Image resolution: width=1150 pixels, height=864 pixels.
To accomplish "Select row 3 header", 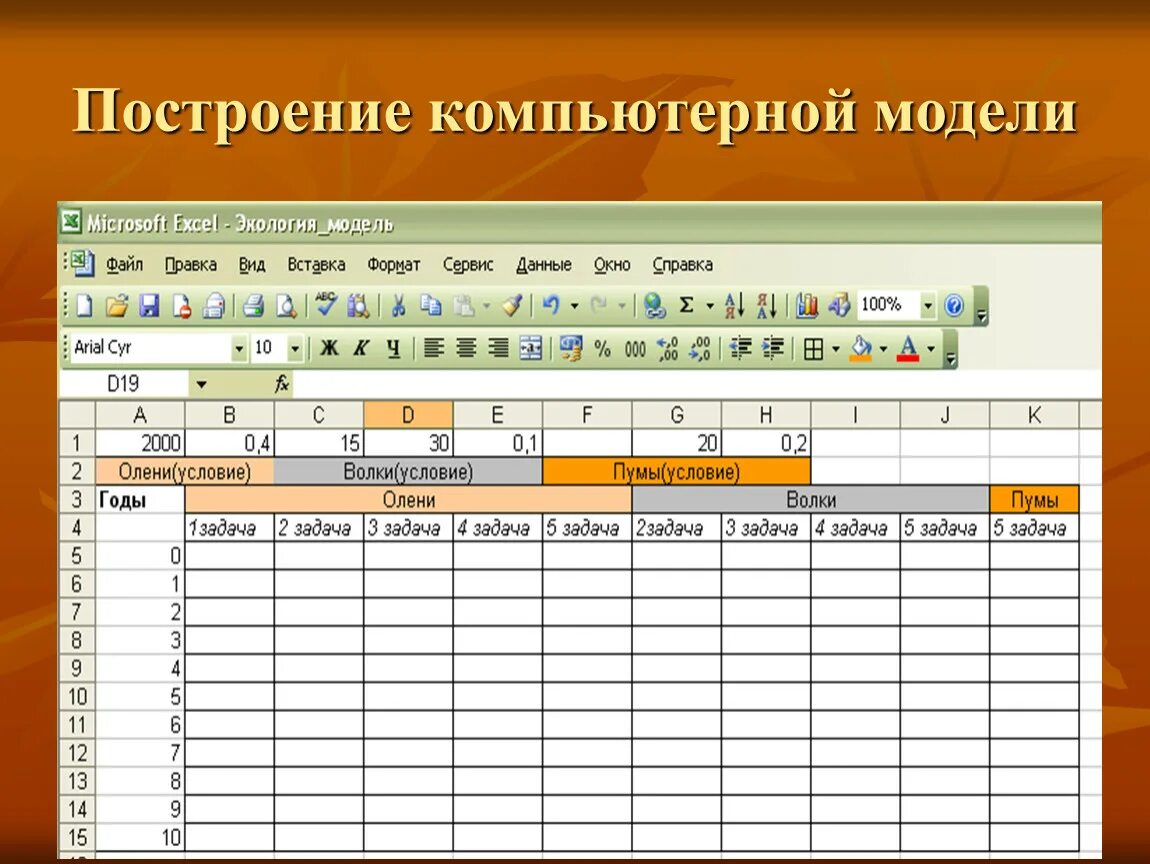I will [77, 500].
